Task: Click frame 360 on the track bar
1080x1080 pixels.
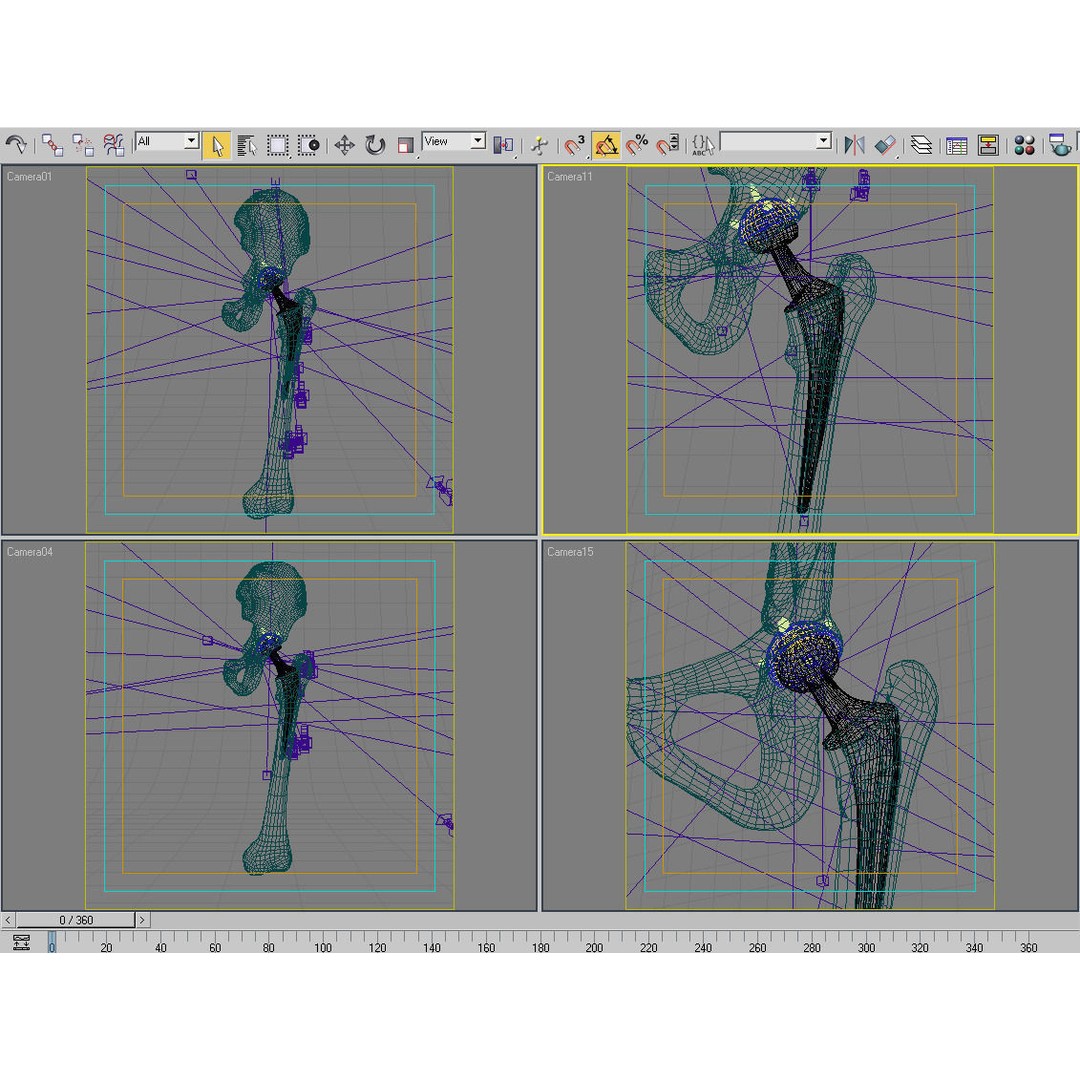Action: pyautogui.click(x=1029, y=948)
